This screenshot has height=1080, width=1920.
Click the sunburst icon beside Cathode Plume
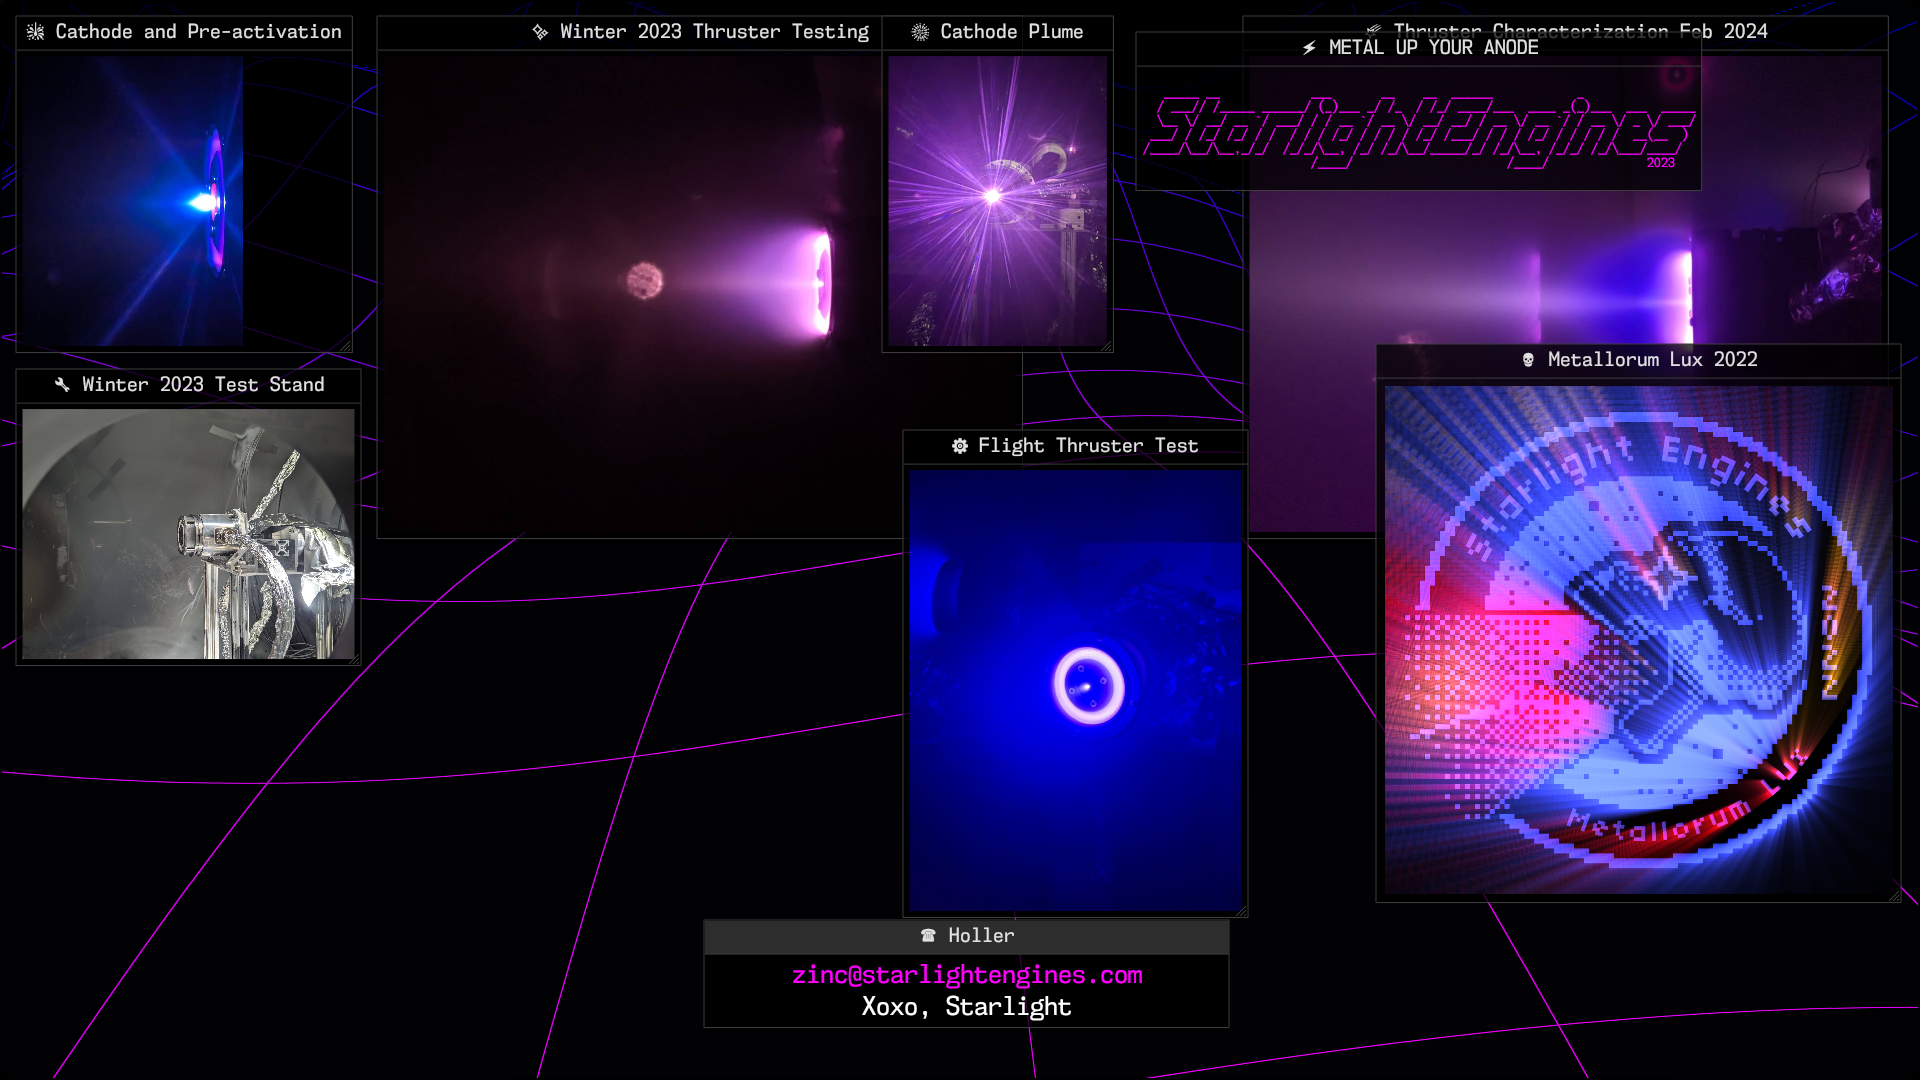point(920,32)
